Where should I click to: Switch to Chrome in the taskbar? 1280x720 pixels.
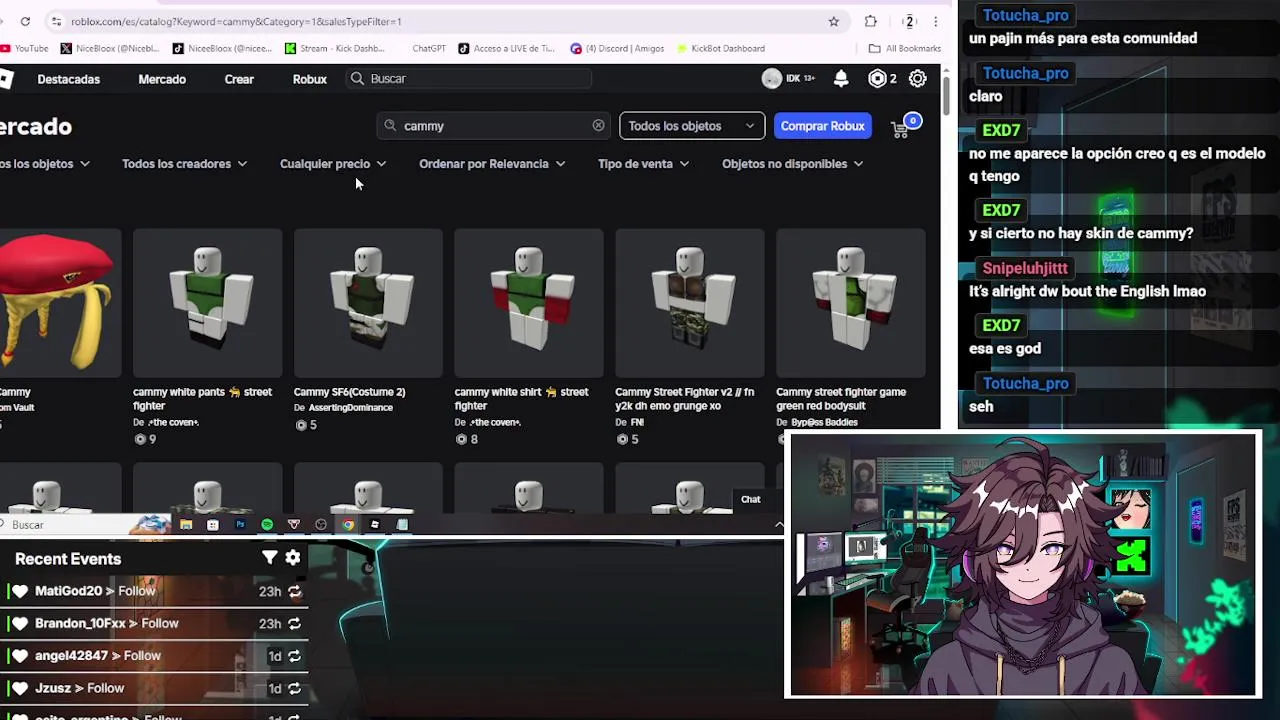[348, 524]
